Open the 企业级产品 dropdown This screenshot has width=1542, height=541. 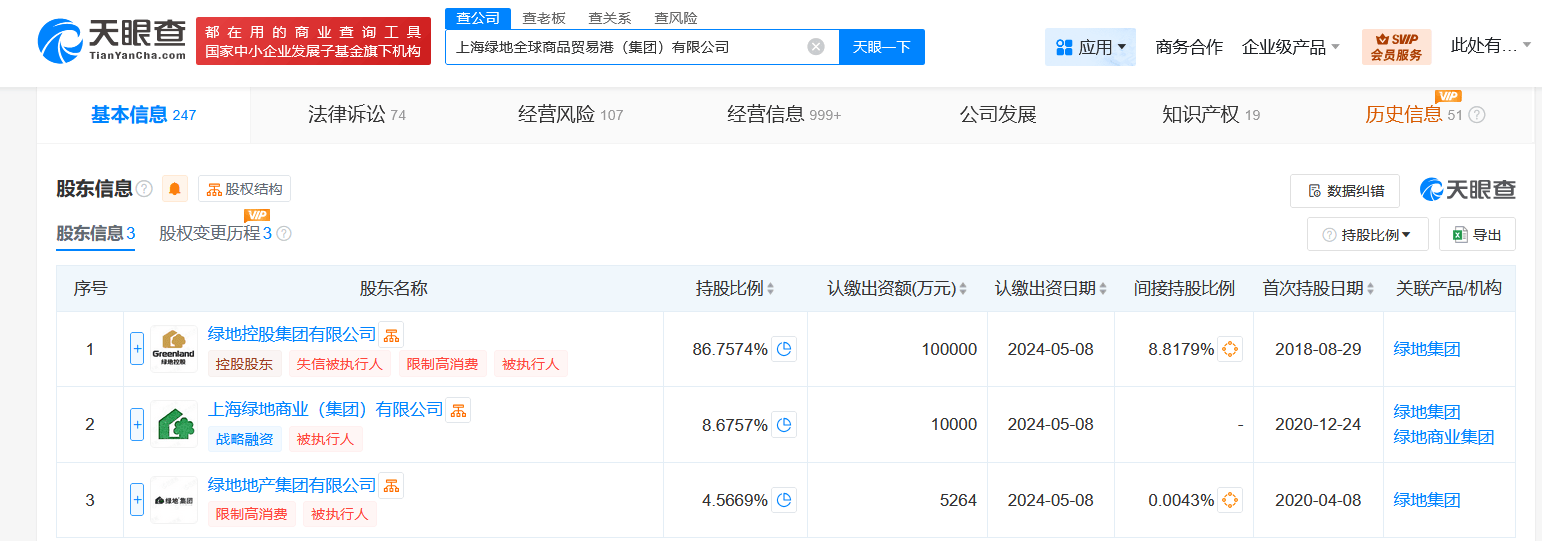click(1290, 47)
